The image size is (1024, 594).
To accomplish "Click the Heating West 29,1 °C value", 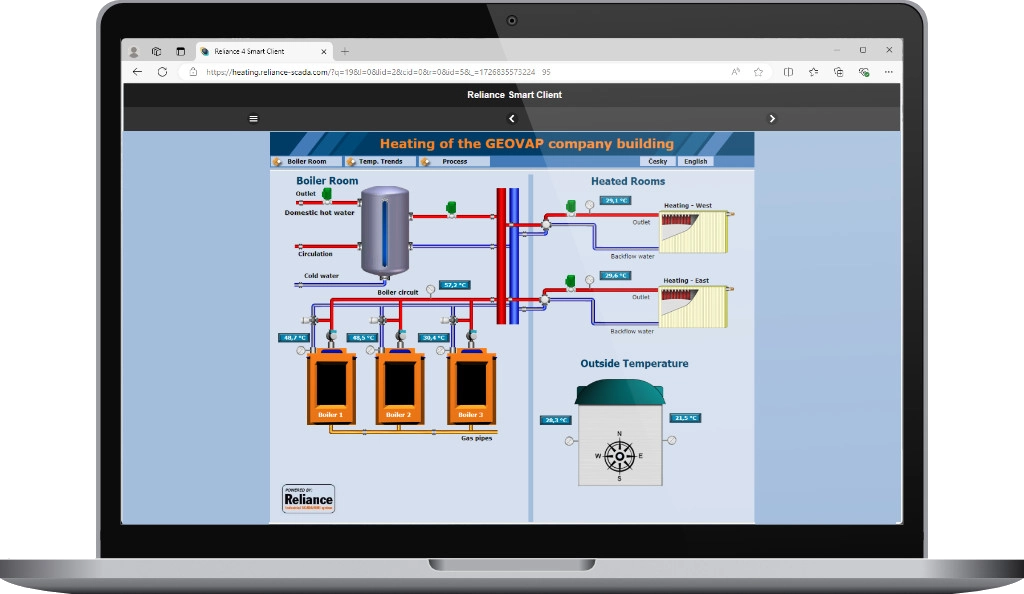I will [x=615, y=200].
